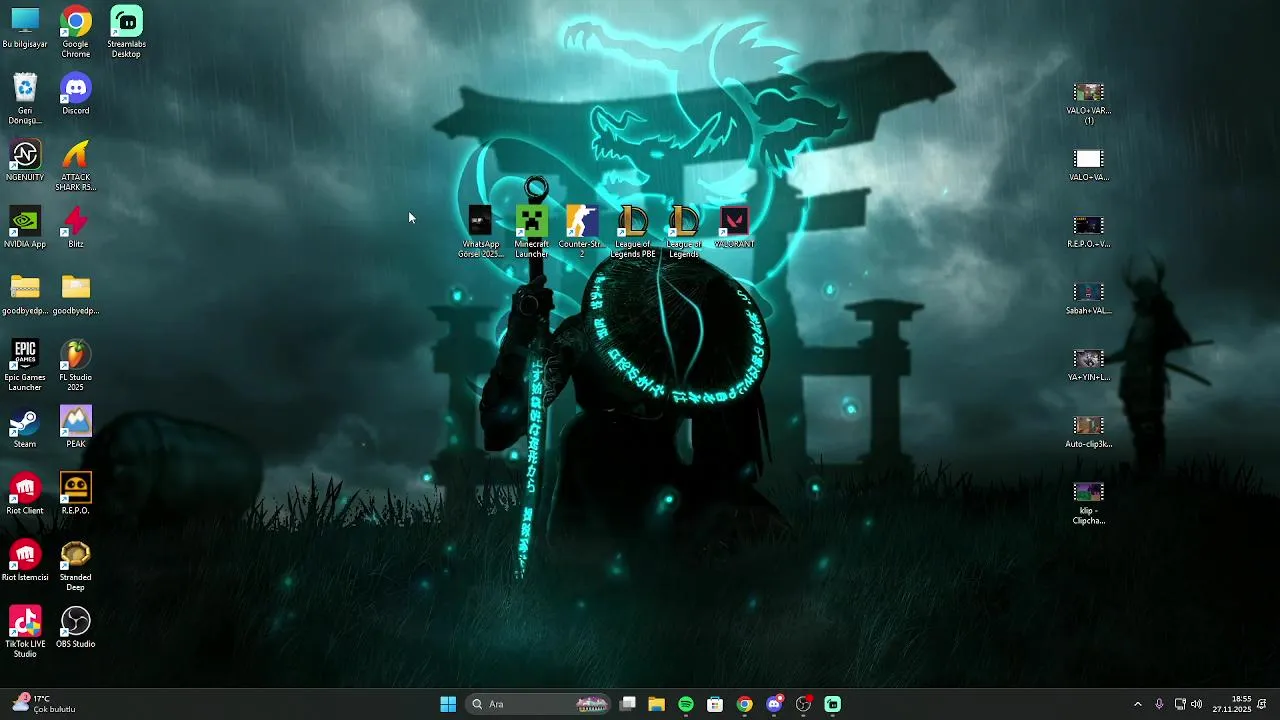Select Streamlabs Desktop shortcut on desktop
1280x720 pixels.
(x=126, y=31)
